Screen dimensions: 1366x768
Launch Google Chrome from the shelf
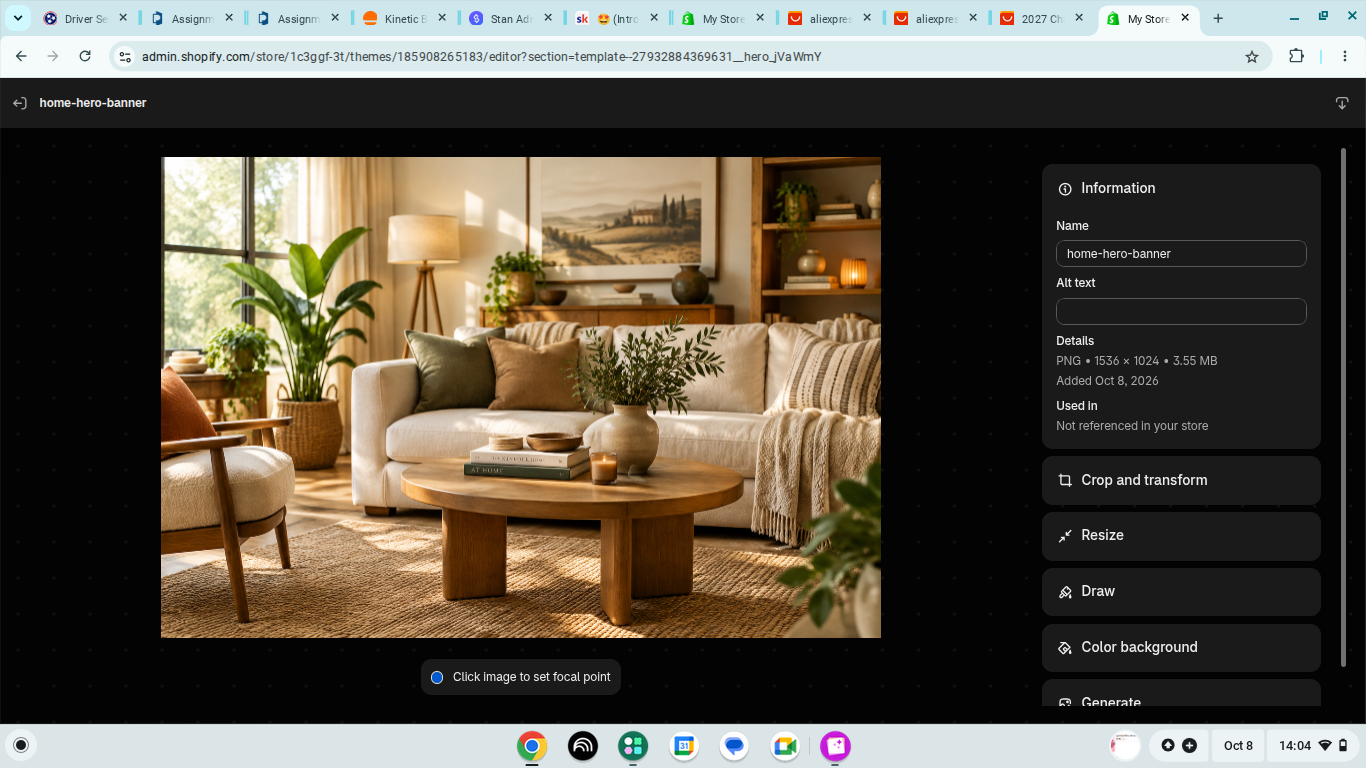tap(532, 746)
